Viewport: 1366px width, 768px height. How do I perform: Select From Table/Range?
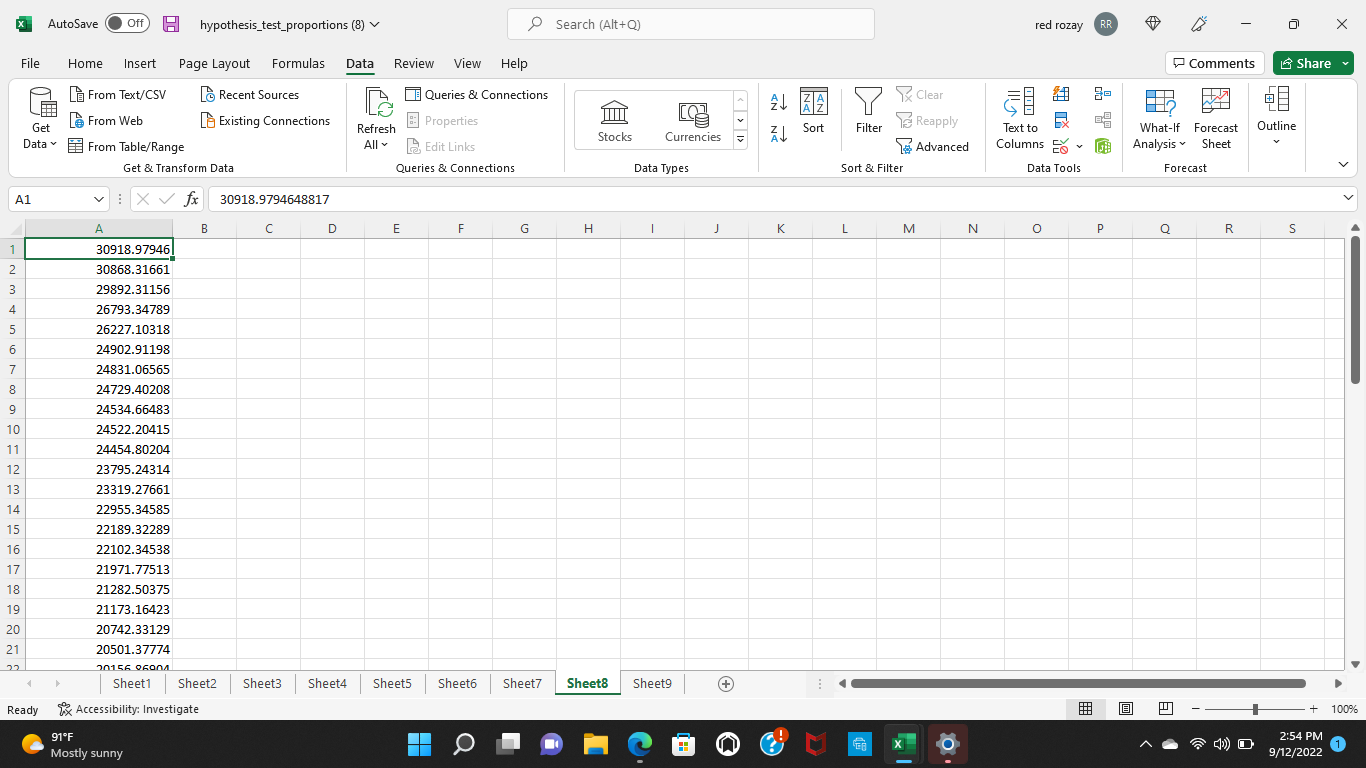[126, 146]
